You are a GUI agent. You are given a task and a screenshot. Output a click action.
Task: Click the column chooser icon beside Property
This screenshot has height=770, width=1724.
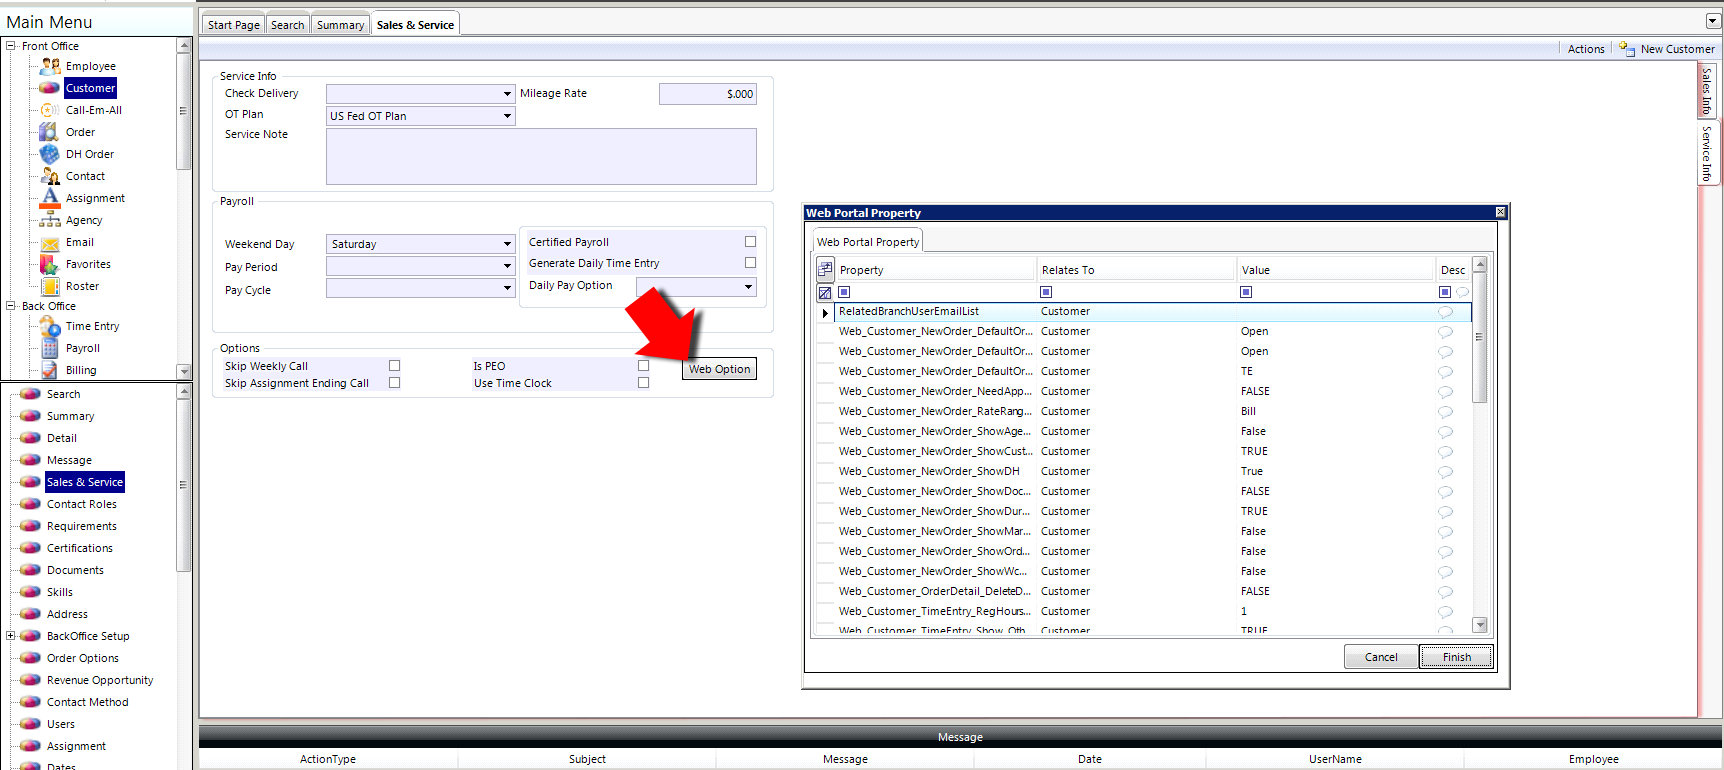pyautogui.click(x=825, y=269)
